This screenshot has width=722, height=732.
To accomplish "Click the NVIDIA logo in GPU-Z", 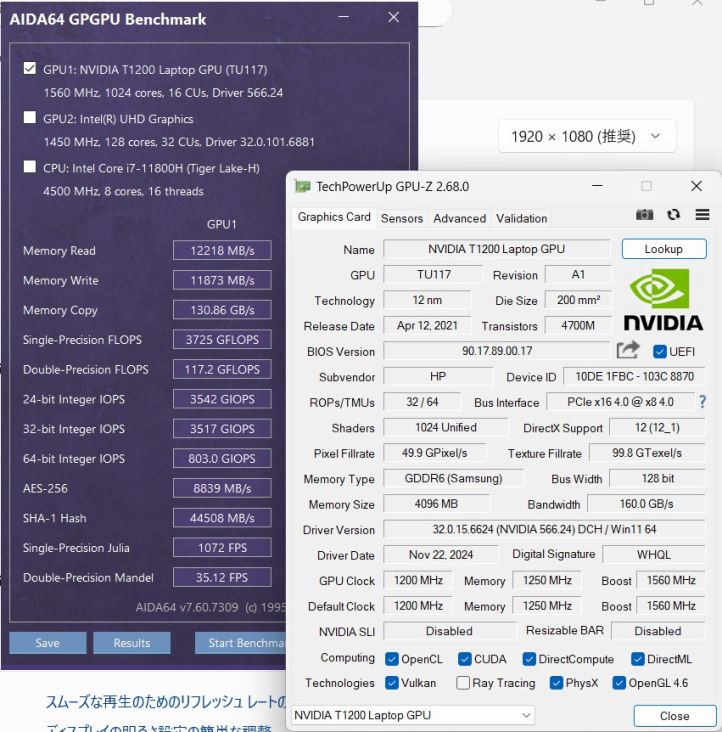I will coord(663,300).
